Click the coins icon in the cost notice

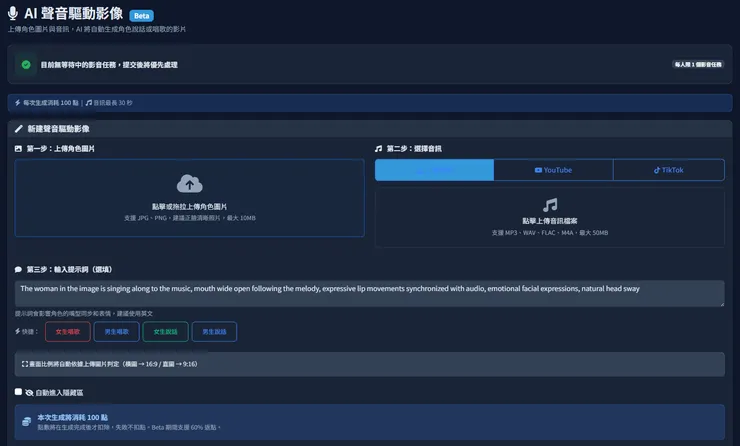(x=26, y=421)
